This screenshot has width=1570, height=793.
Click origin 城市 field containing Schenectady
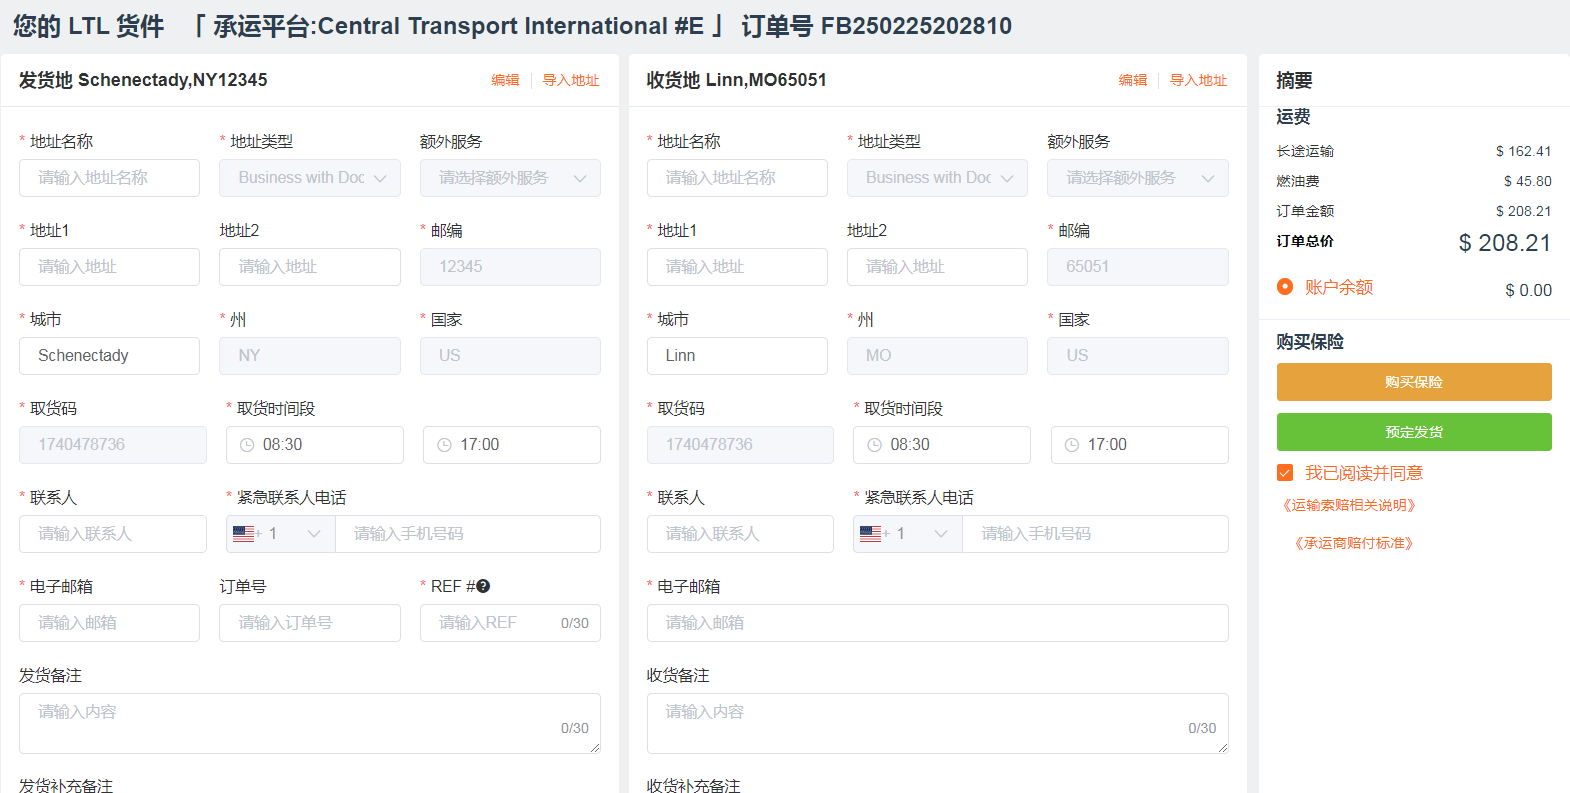(109, 356)
